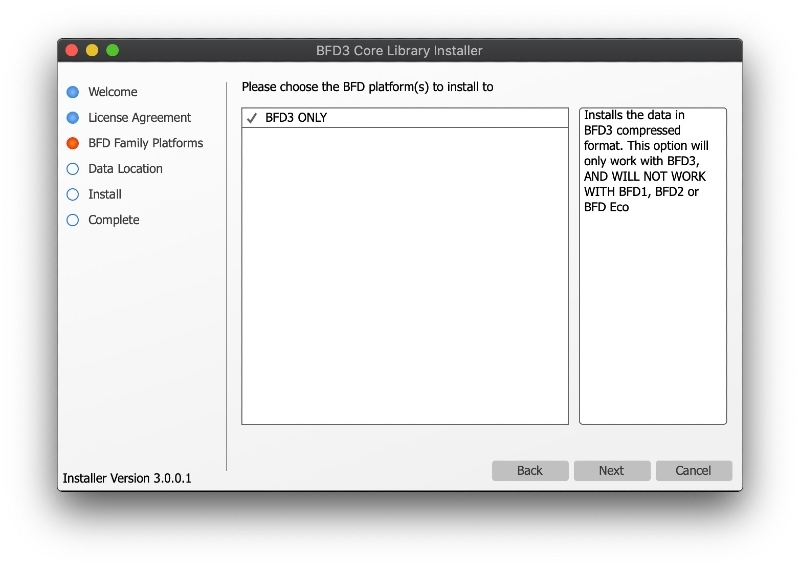Click the Data Location step circle
This screenshot has height=567, width=800.
click(x=73, y=169)
